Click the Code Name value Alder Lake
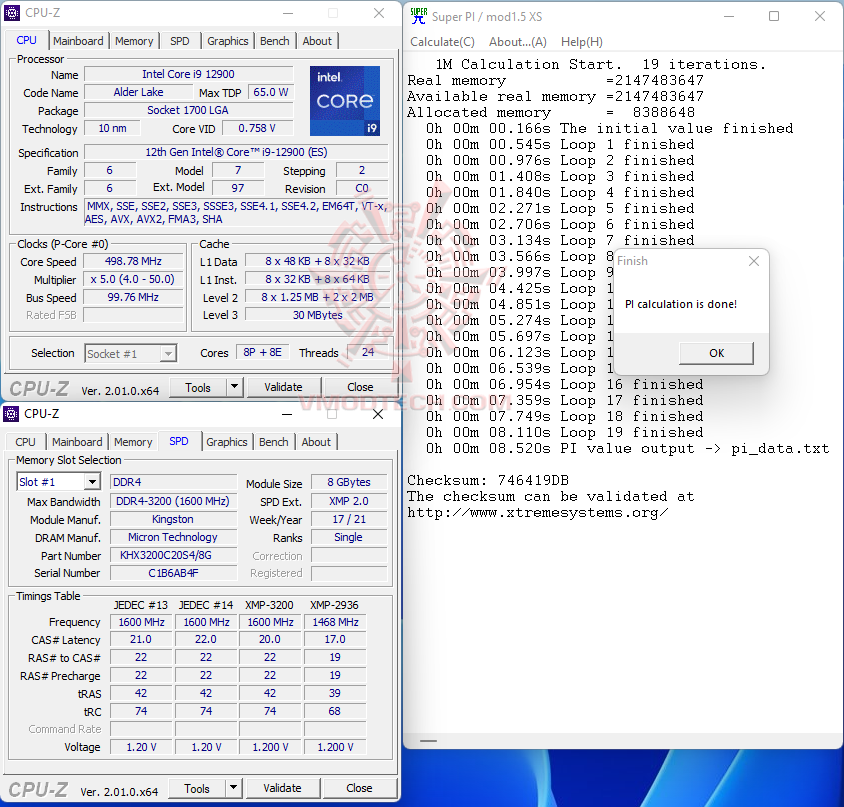The width and height of the screenshot is (844, 807). coord(138,92)
